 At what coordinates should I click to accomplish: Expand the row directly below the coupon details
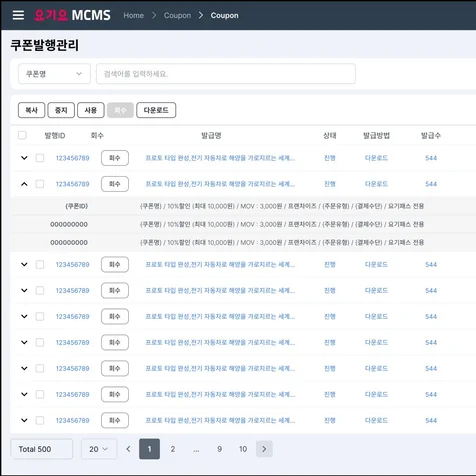(24, 265)
